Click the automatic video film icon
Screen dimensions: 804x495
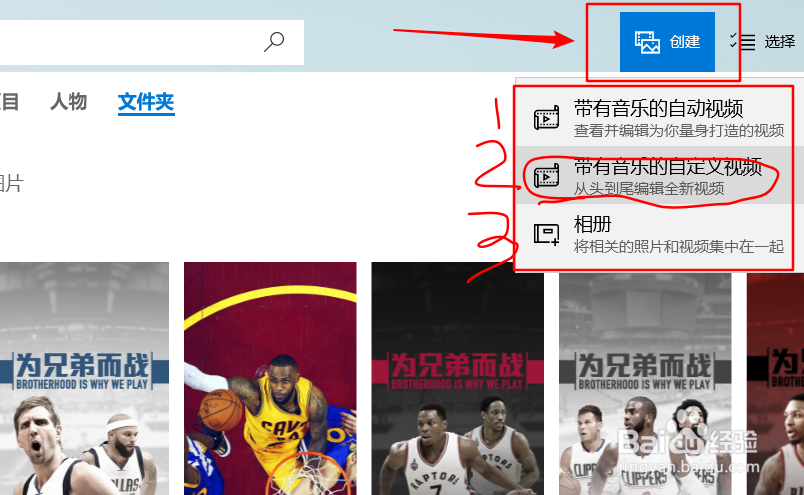point(547,118)
